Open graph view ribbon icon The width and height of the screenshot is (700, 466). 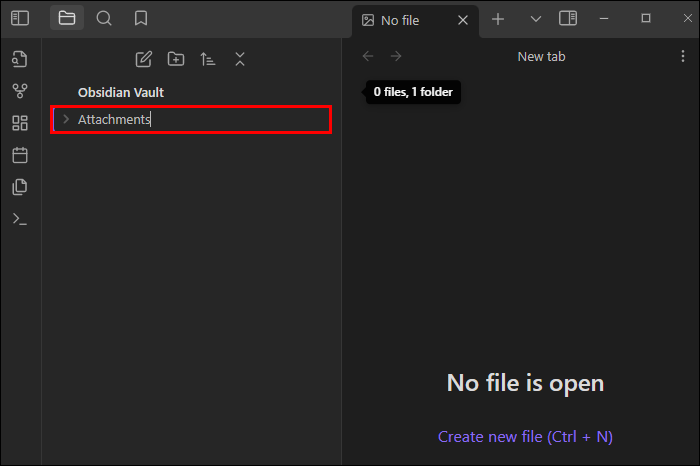pyautogui.click(x=20, y=91)
